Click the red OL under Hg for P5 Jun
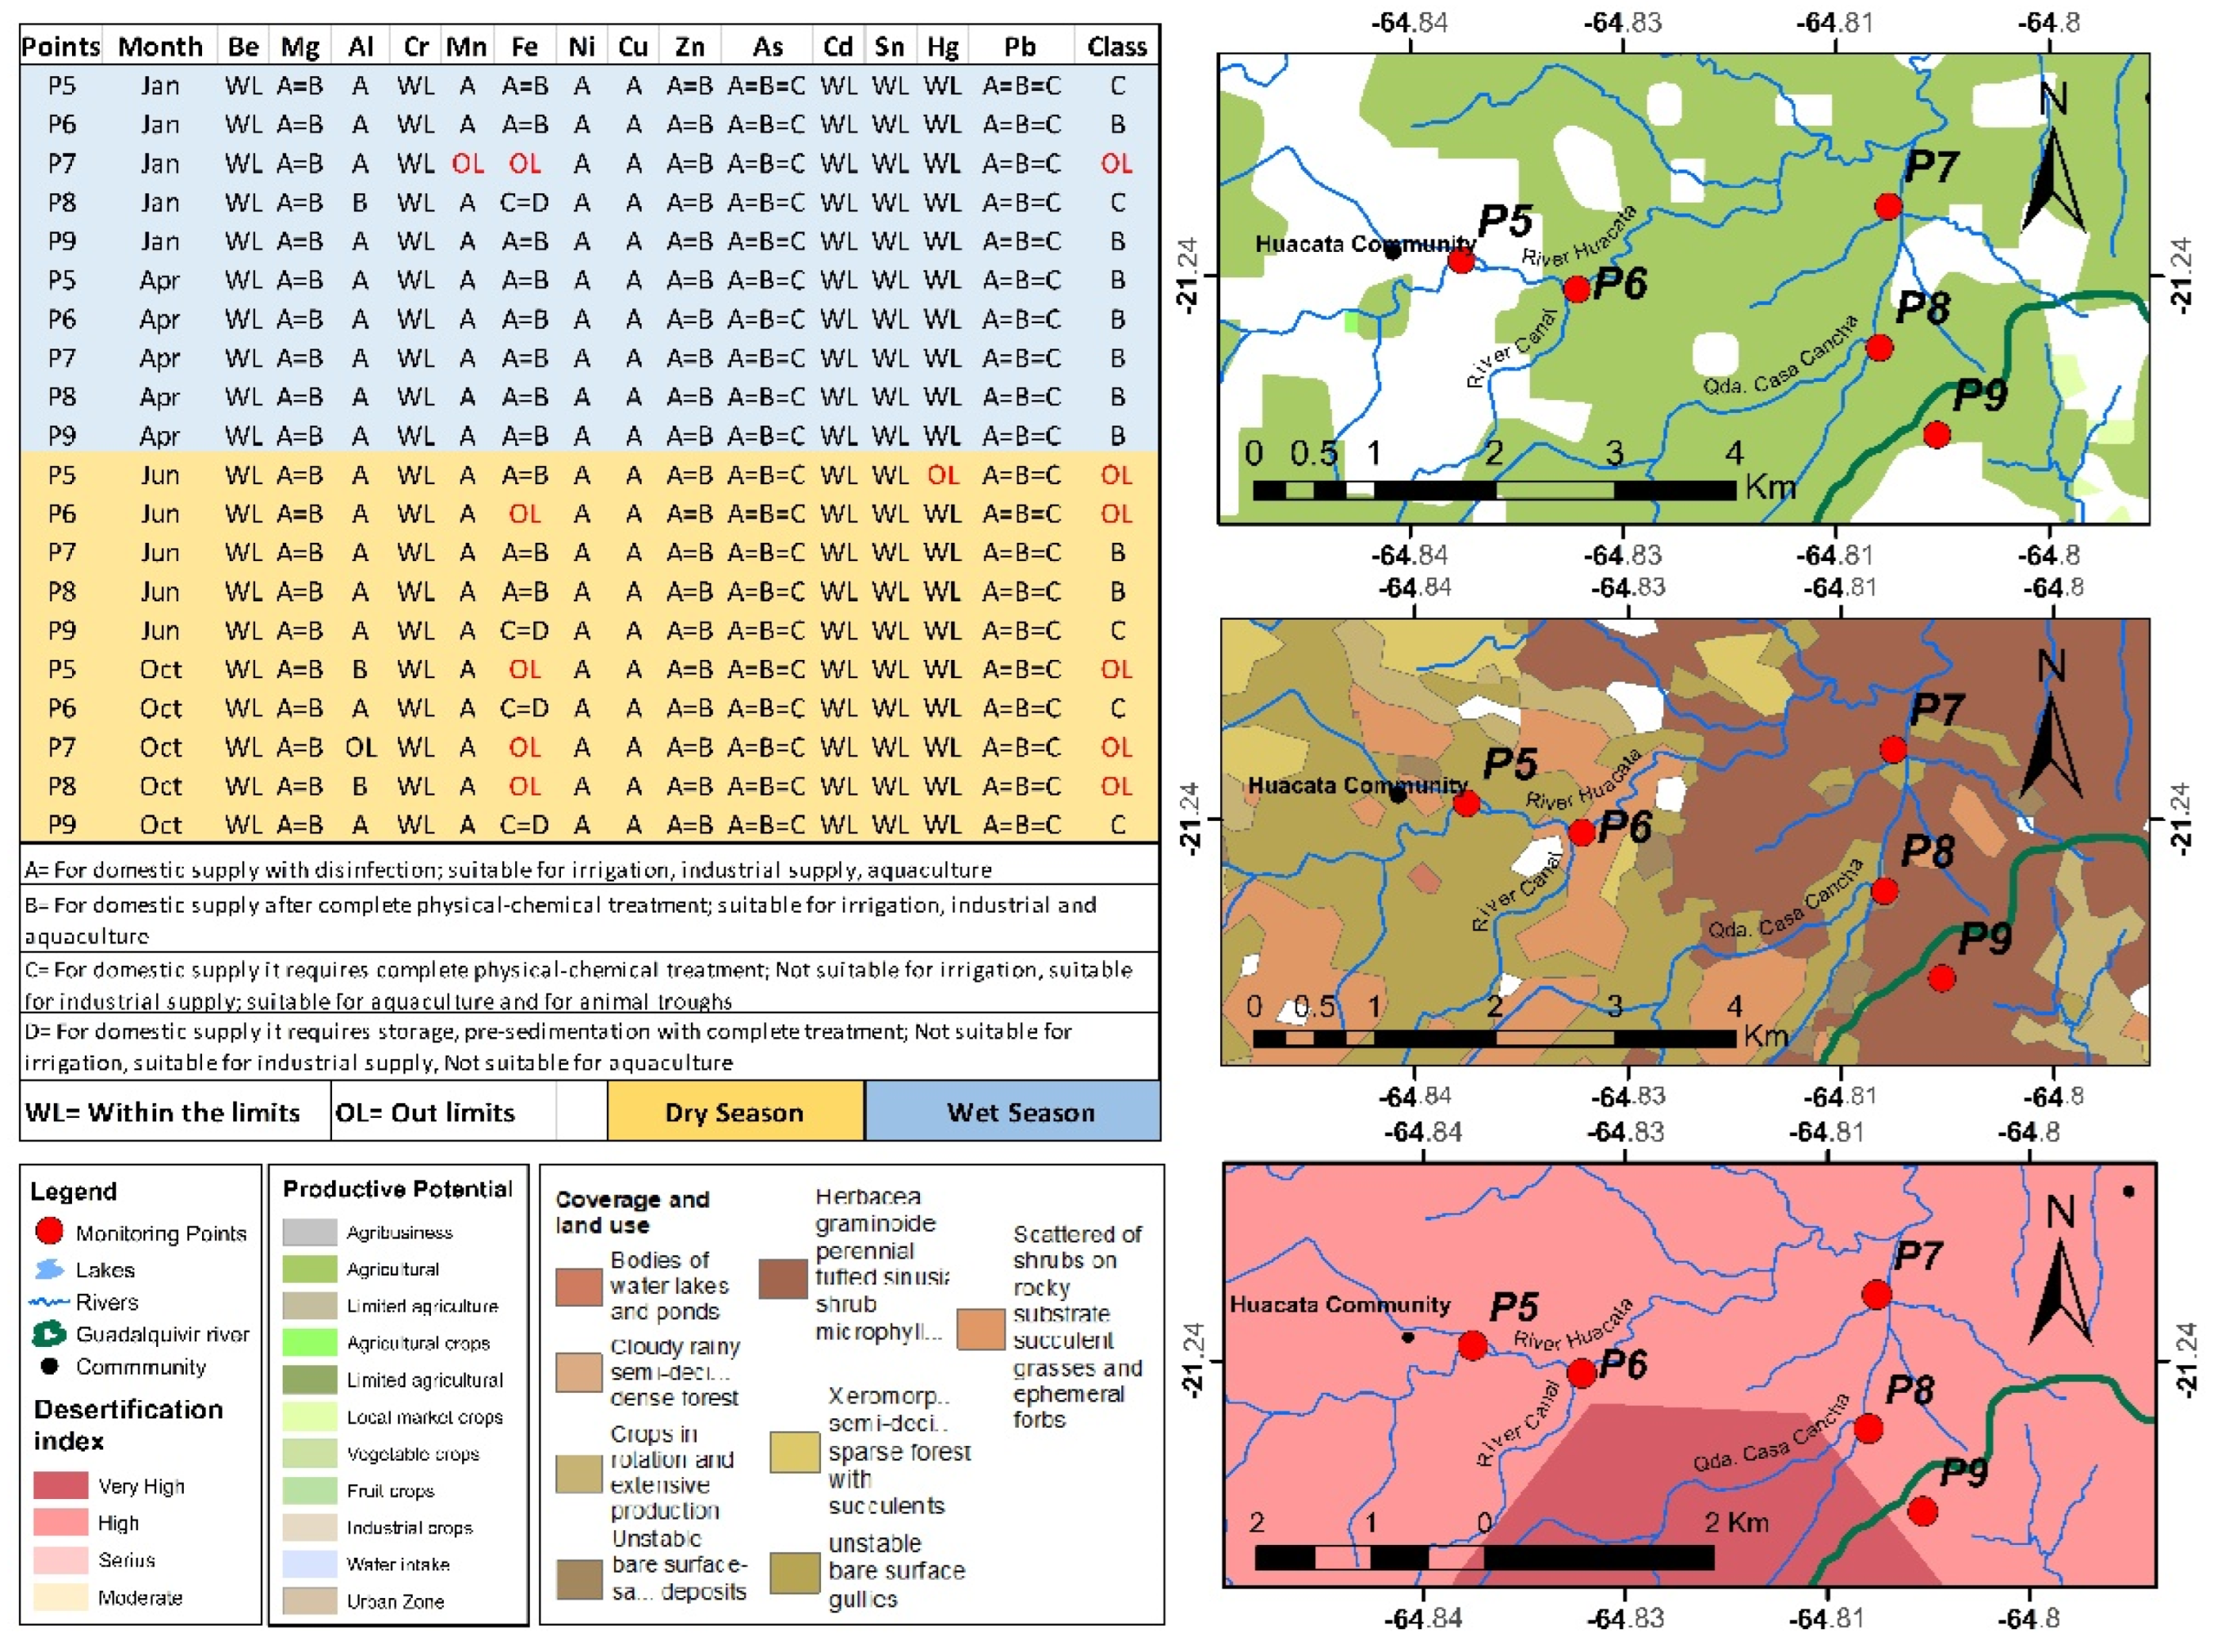This screenshot has height=1652, width=2221. 942,475
